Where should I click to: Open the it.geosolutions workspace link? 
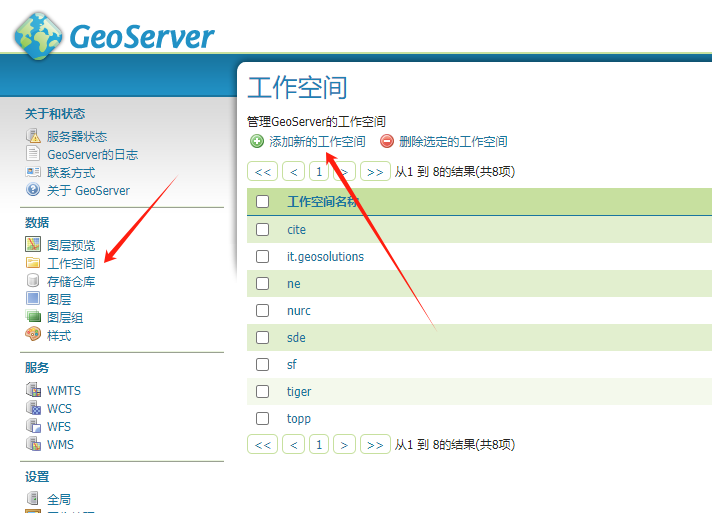pyautogui.click(x=325, y=257)
